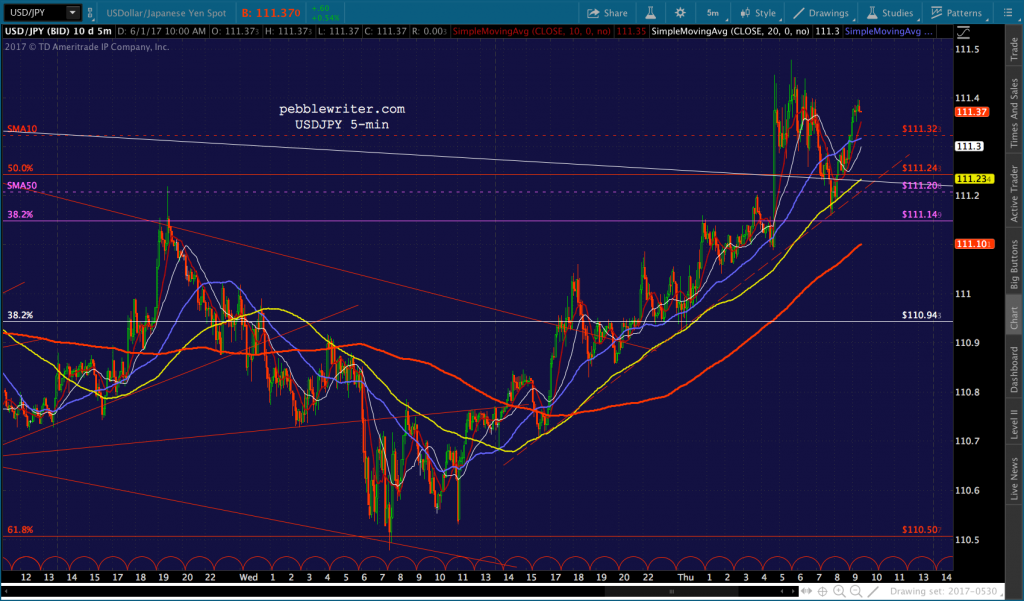Click the $111.32 price level label

(x=921, y=129)
